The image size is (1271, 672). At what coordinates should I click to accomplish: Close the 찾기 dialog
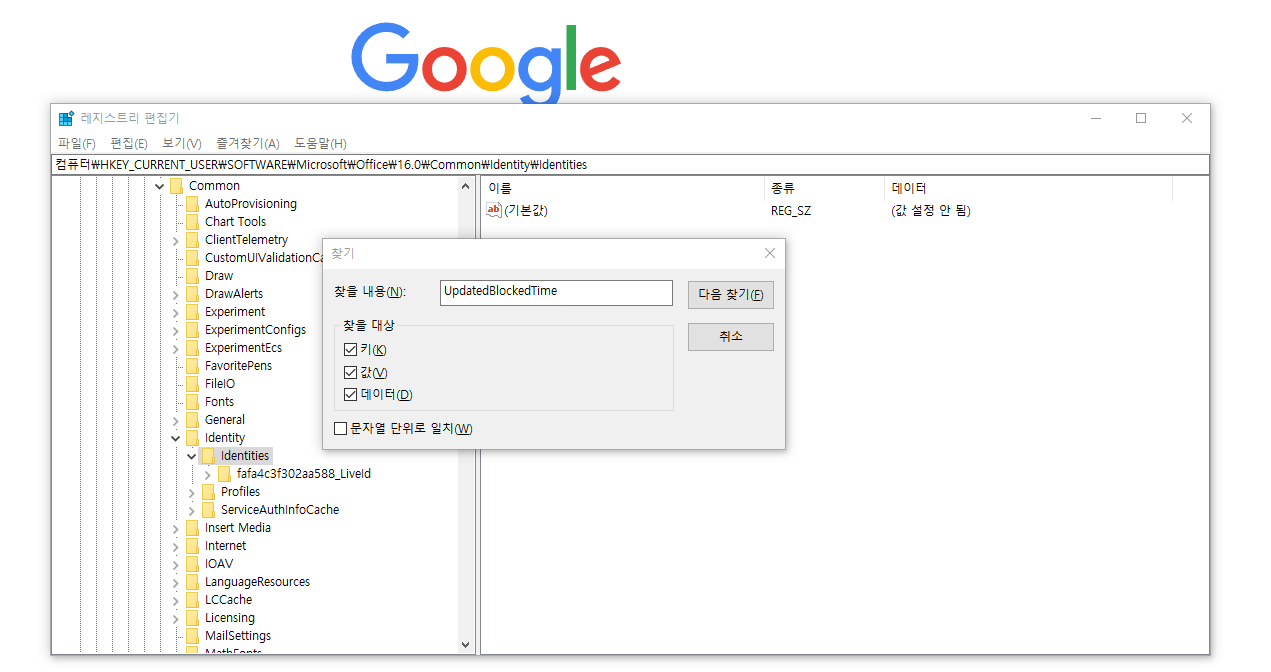click(x=770, y=254)
